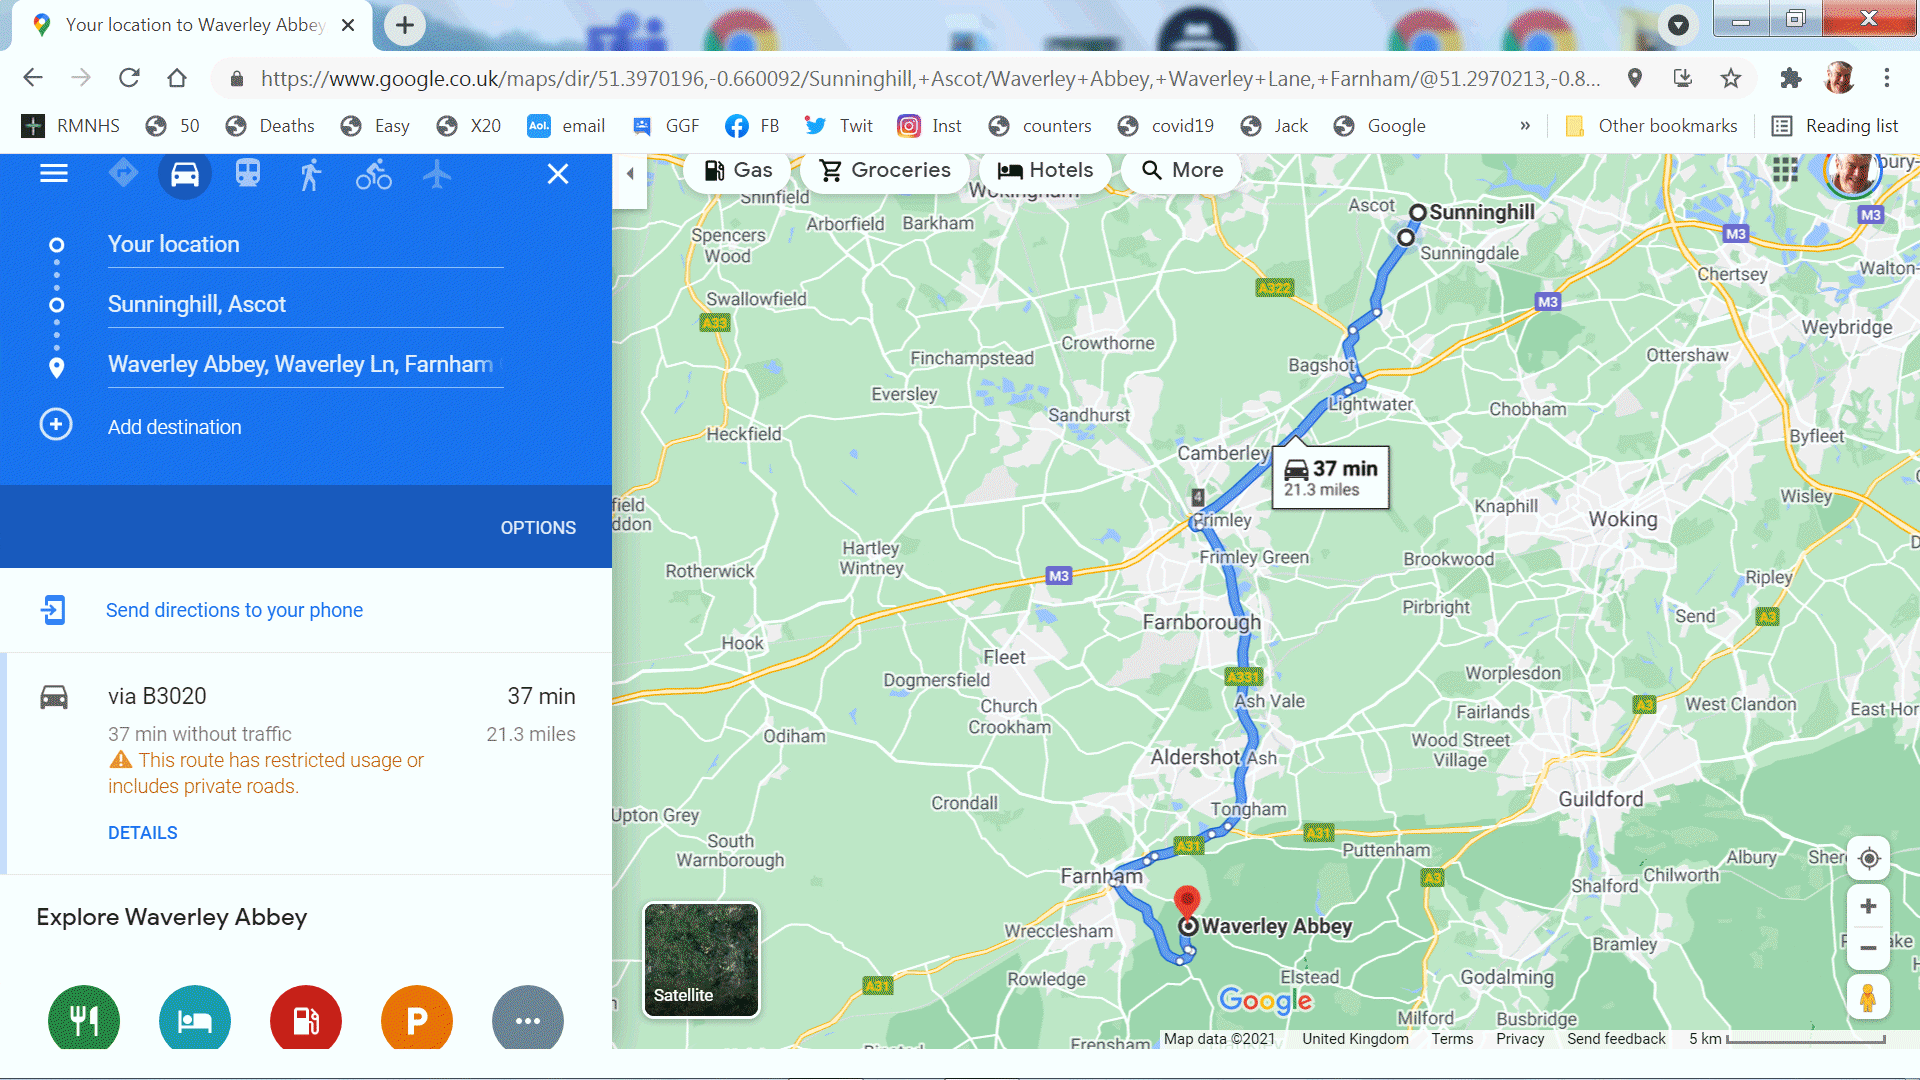Open the Deaths bookmark
The image size is (1920, 1080).
click(x=270, y=126)
